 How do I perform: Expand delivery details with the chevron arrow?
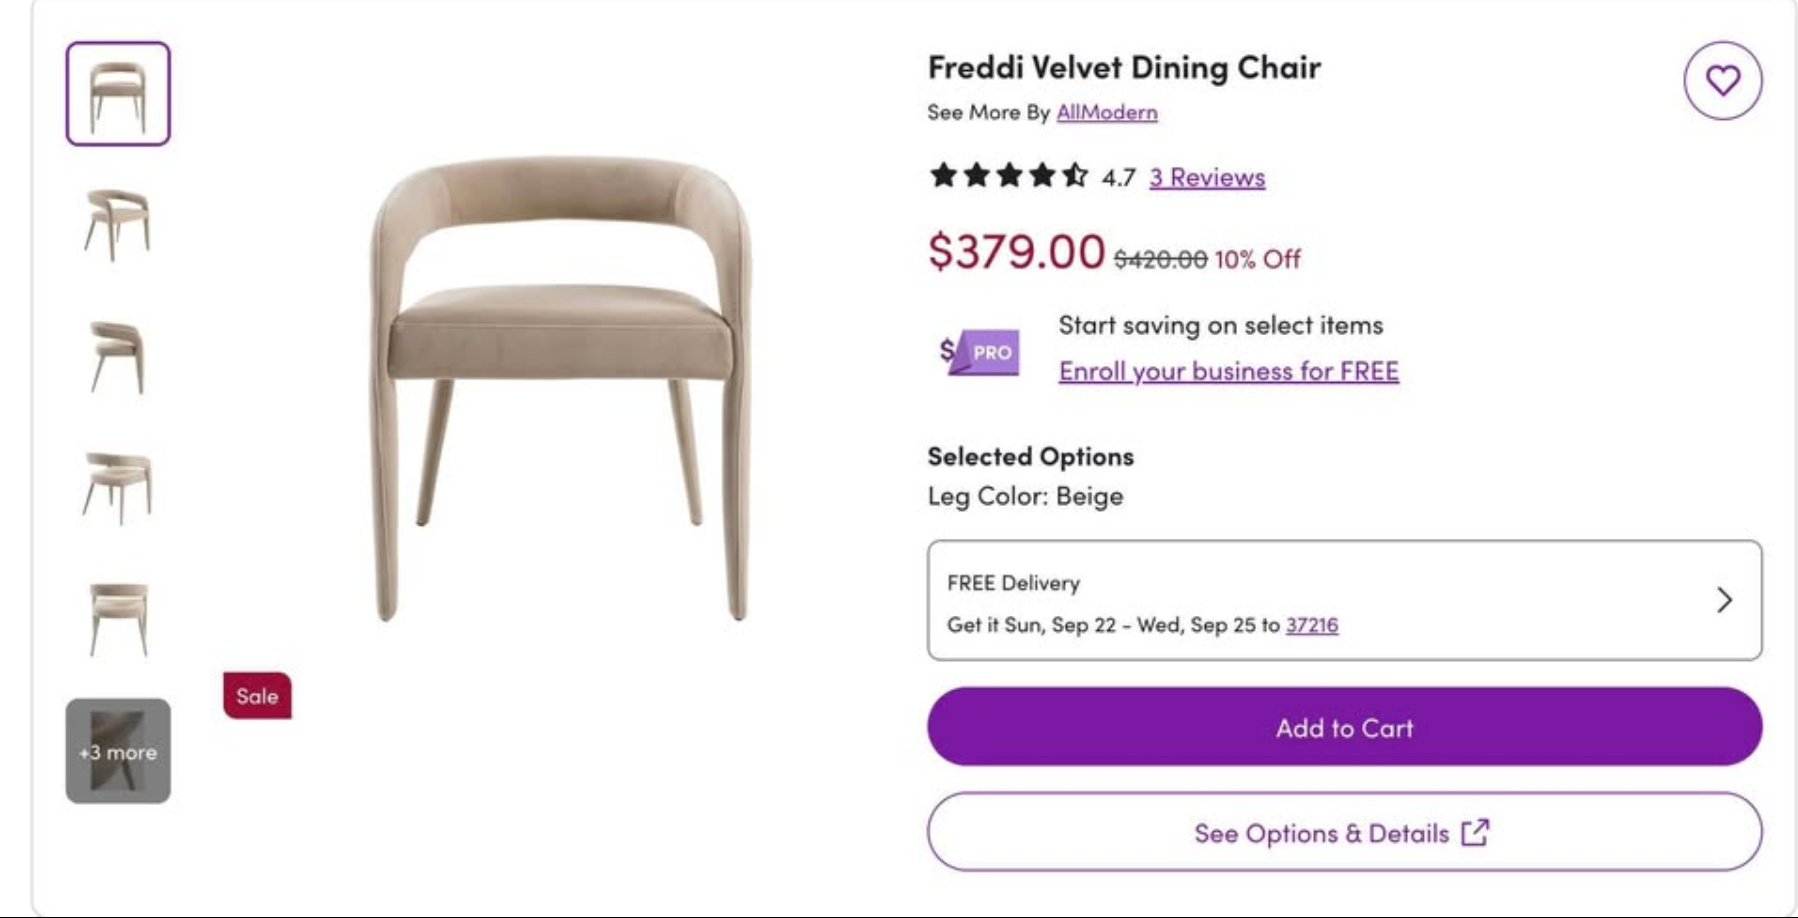pos(1724,600)
